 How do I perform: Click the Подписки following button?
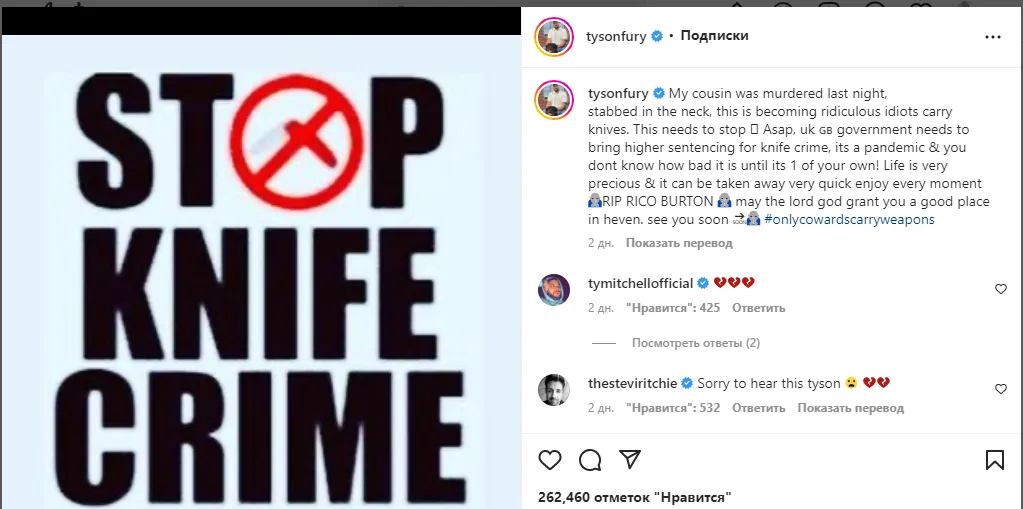(x=714, y=36)
